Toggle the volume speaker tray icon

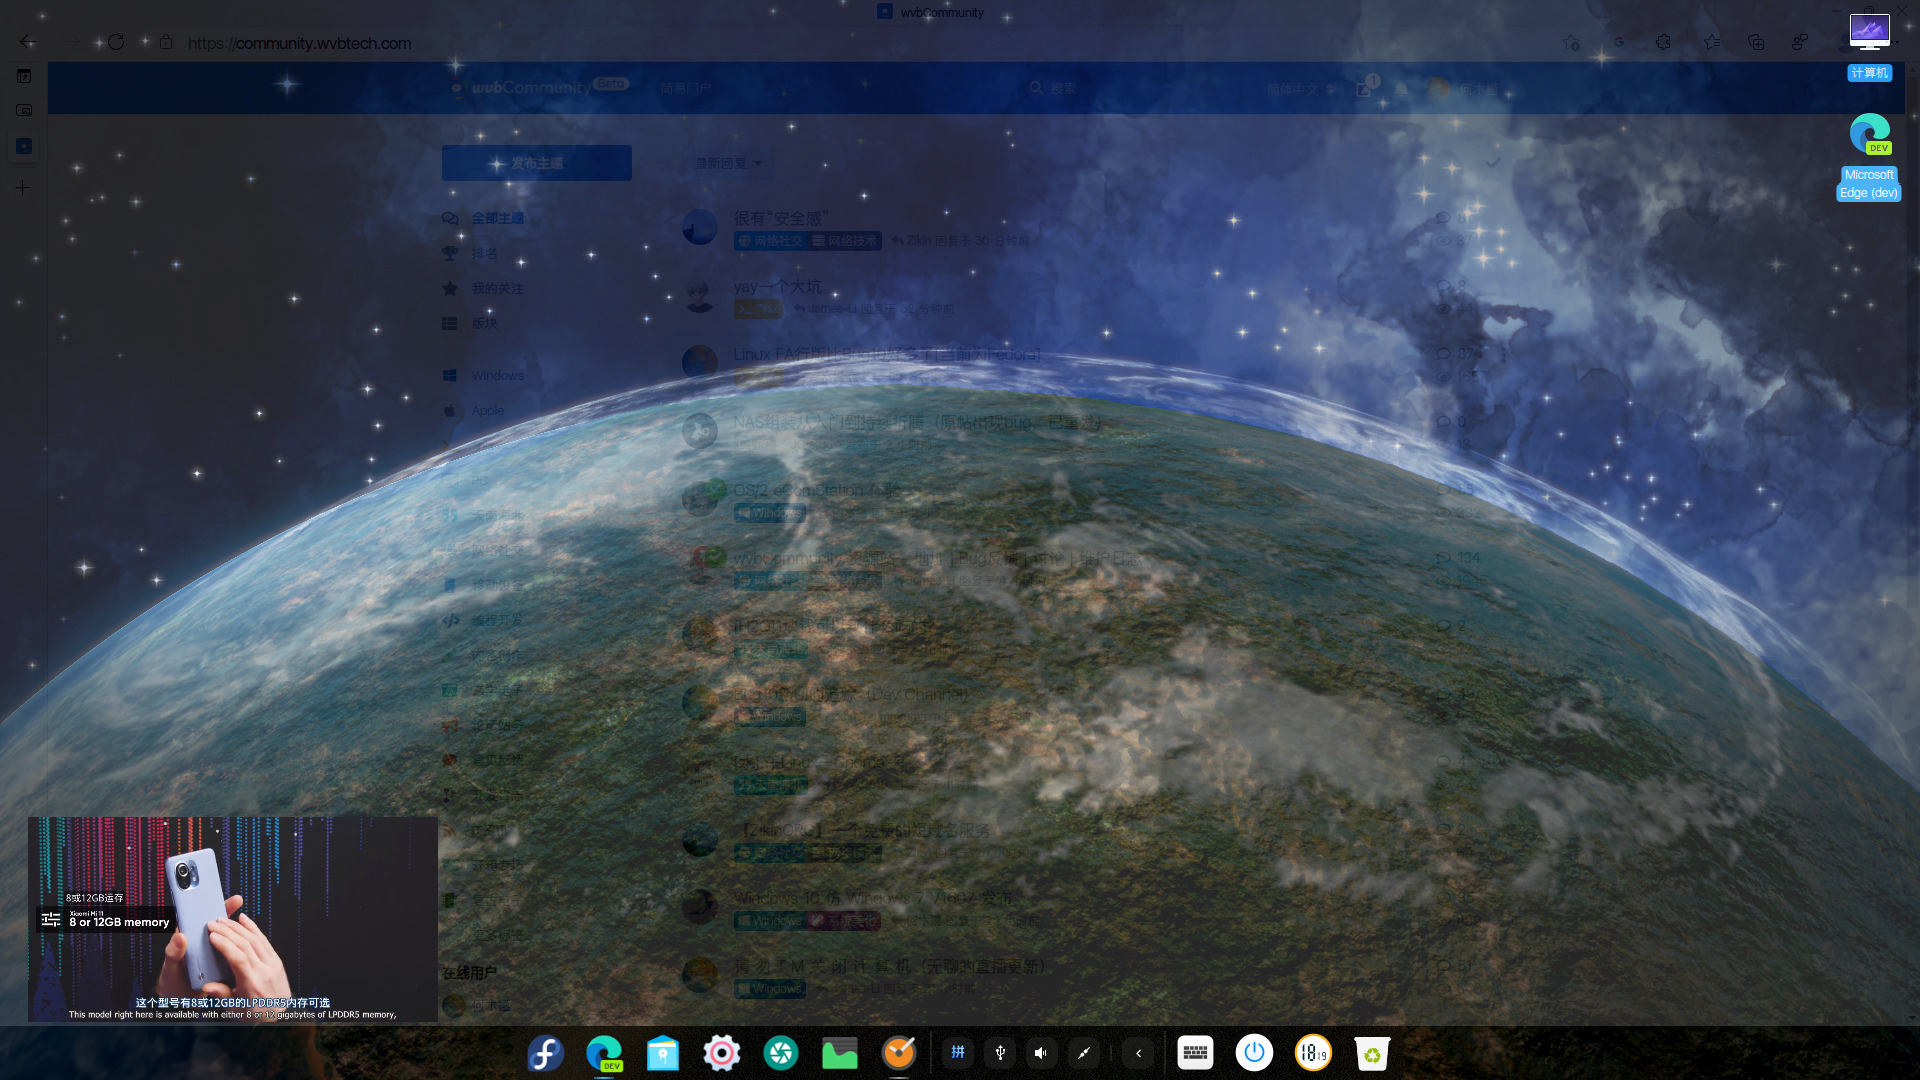pyautogui.click(x=1041, y=1053)
